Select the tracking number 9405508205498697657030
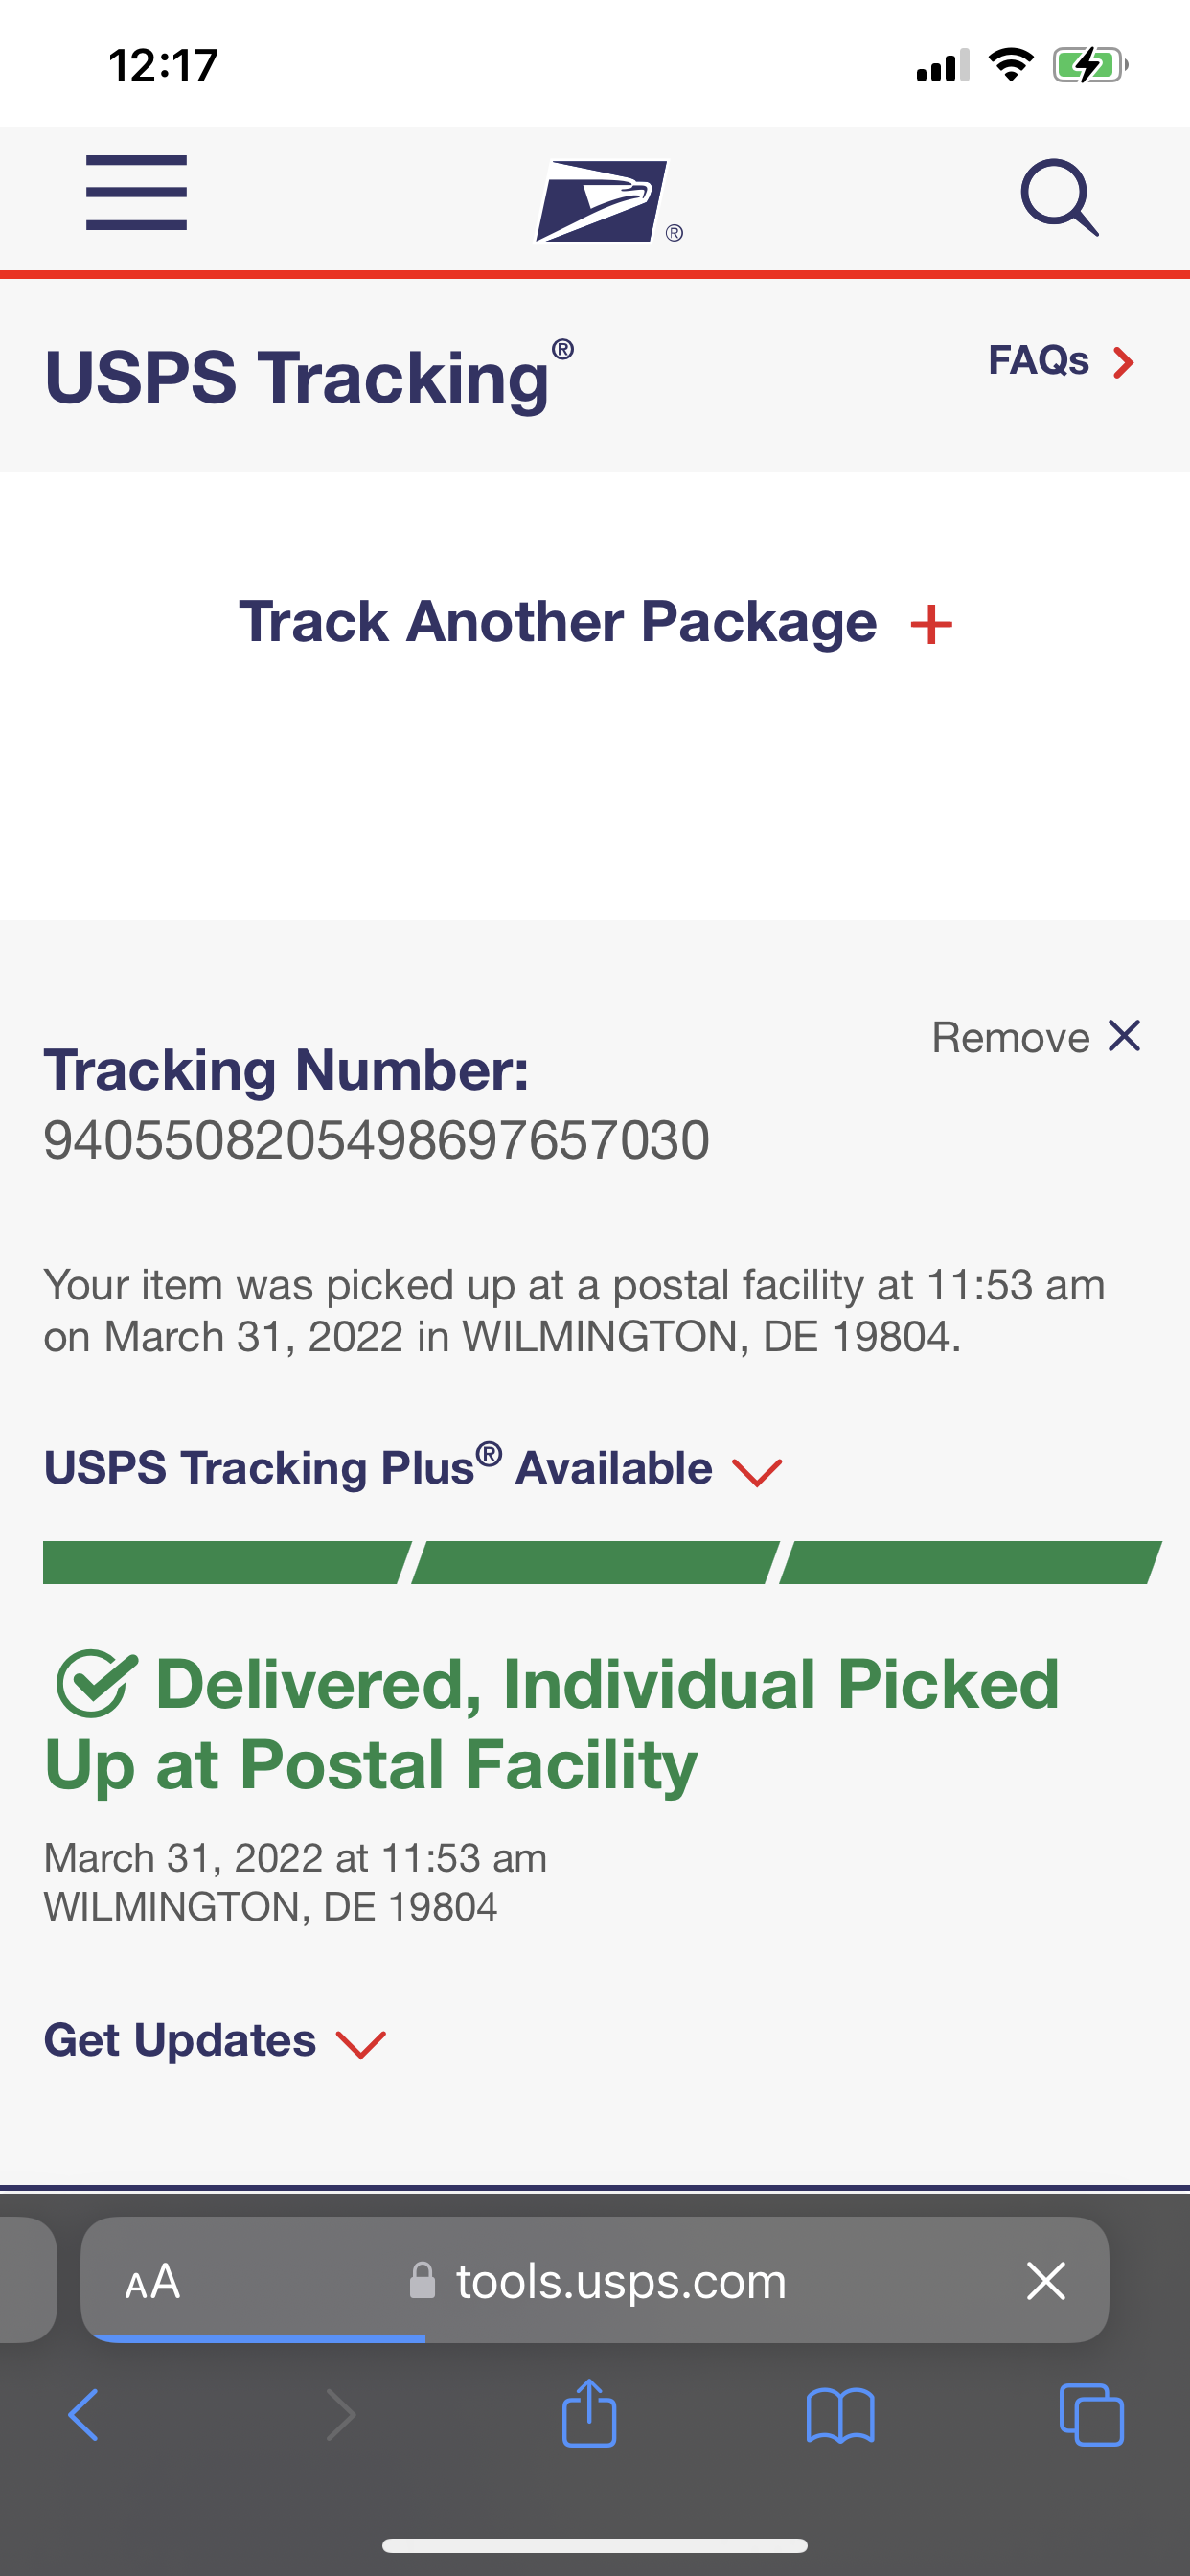 pyautogui.click(x=376, y=1140)
